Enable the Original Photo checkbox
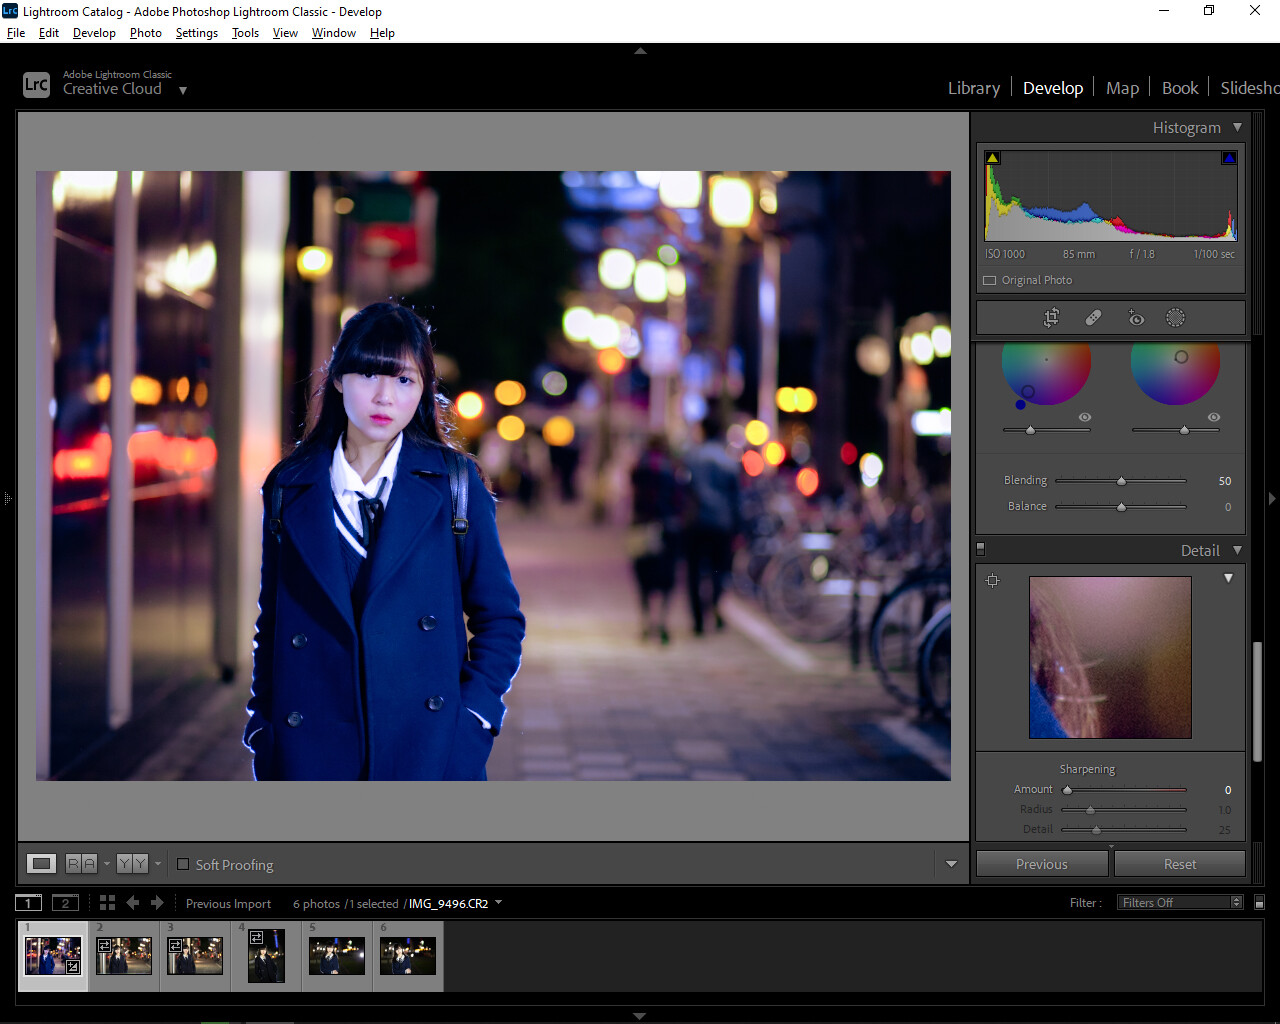This screenshot has width=1280, height=1024. [990, 281]
